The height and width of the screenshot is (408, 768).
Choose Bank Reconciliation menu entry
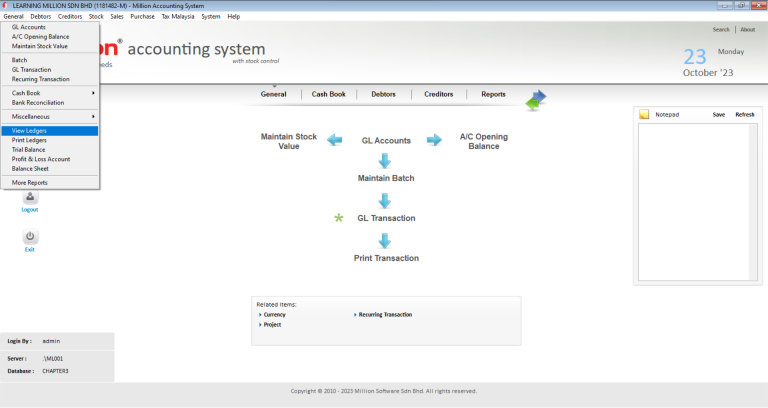click(x=50, y=103)
